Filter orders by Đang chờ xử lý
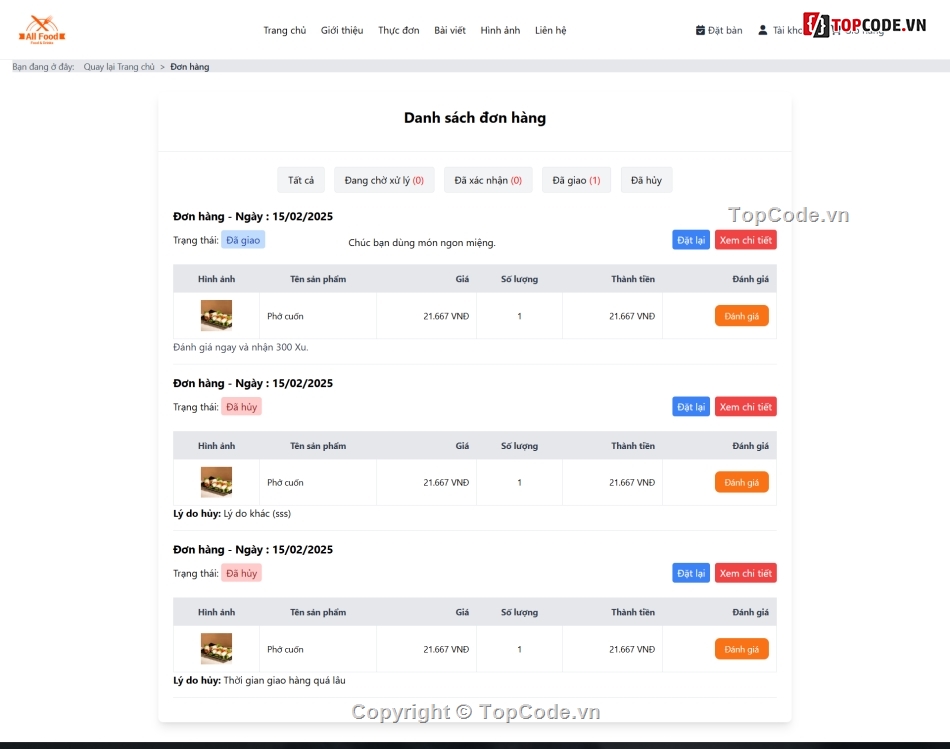 pyautogui.click(x=384, y=180)
